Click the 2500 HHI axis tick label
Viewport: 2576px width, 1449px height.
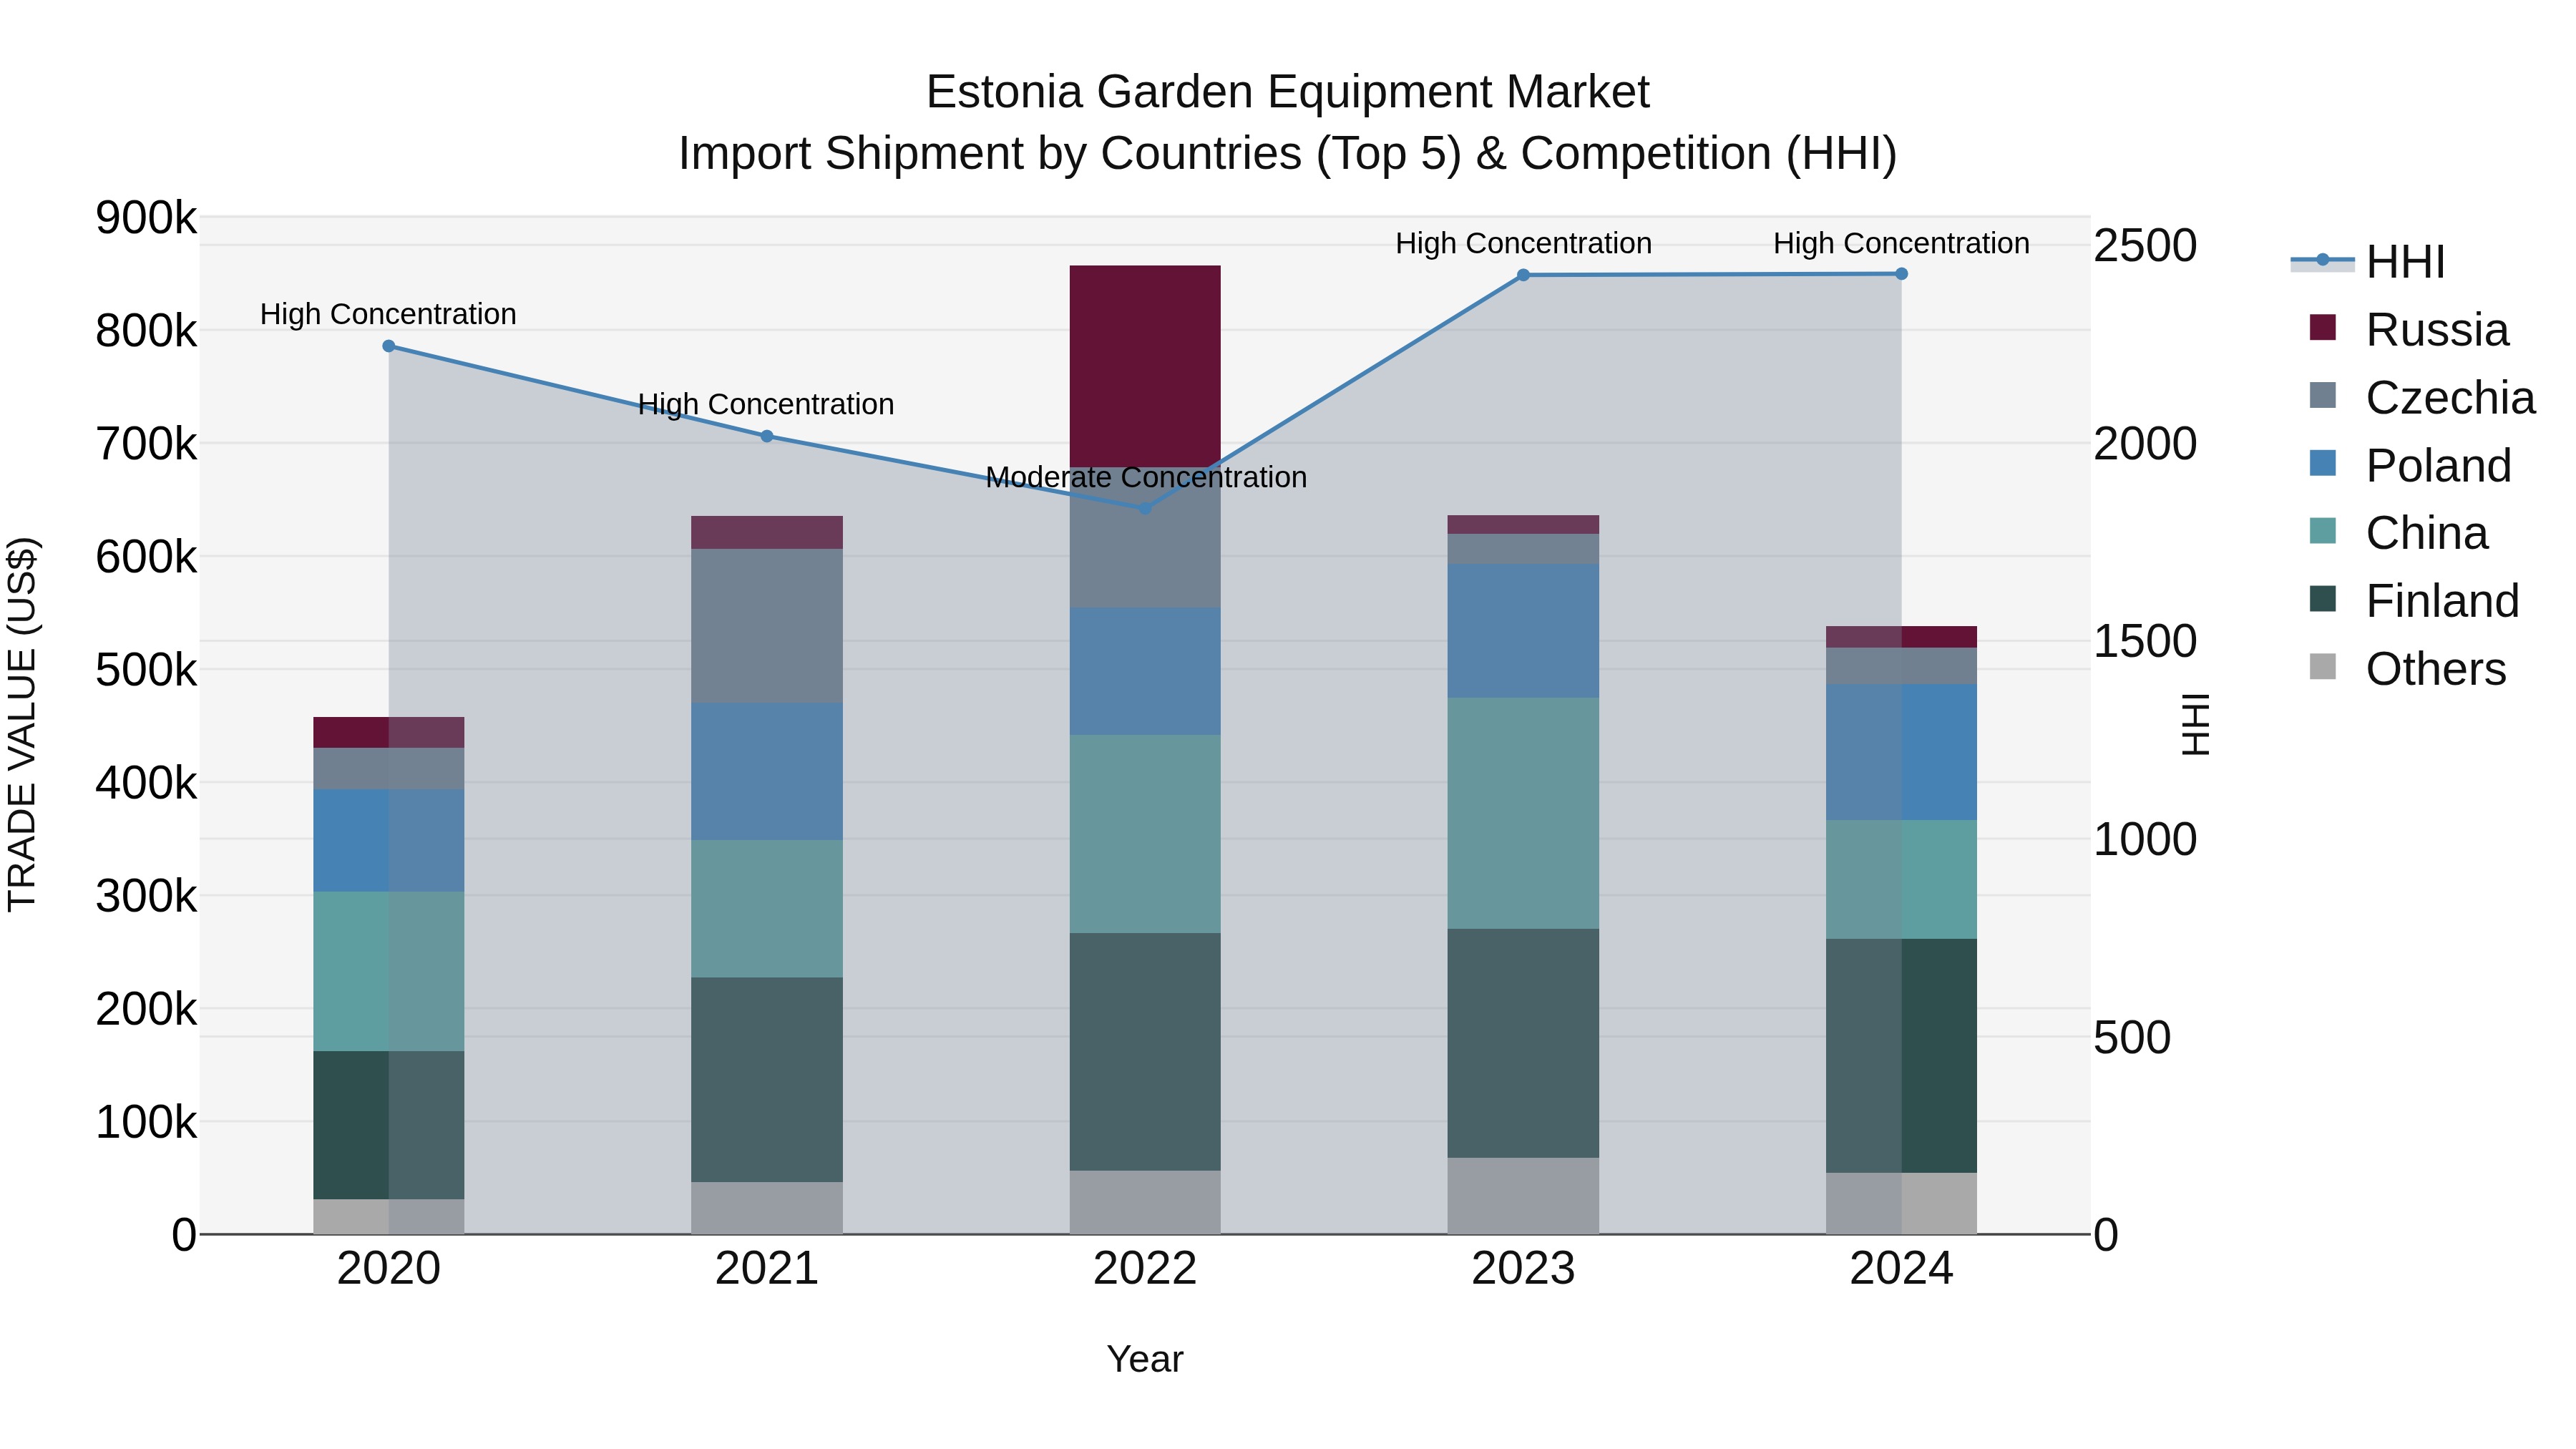(2145, 246)
